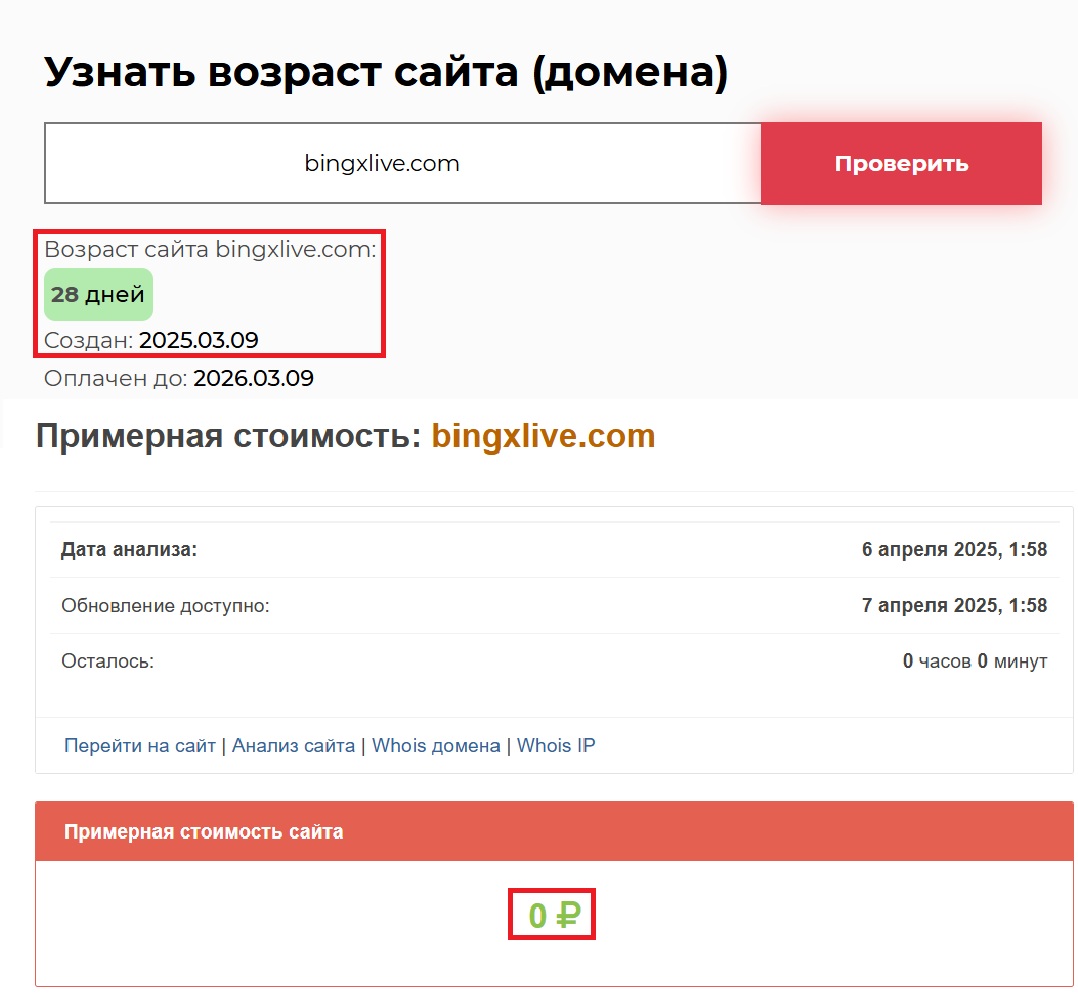Focus the domain input containing bingxlive.com
Viewport: 1078px width, 996px height.
click(402, 164)
